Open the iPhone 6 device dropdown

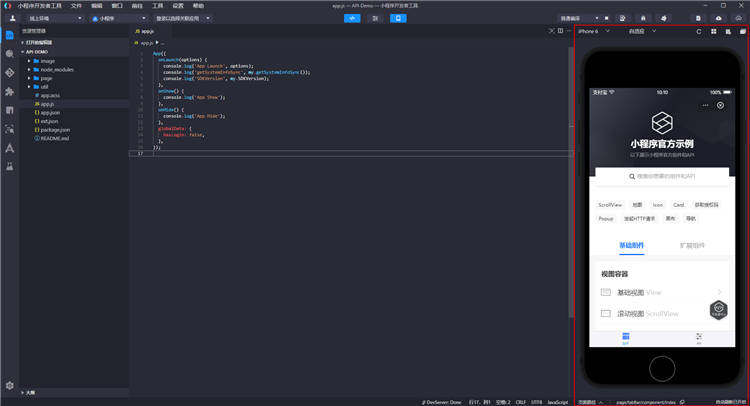[592, 31]
